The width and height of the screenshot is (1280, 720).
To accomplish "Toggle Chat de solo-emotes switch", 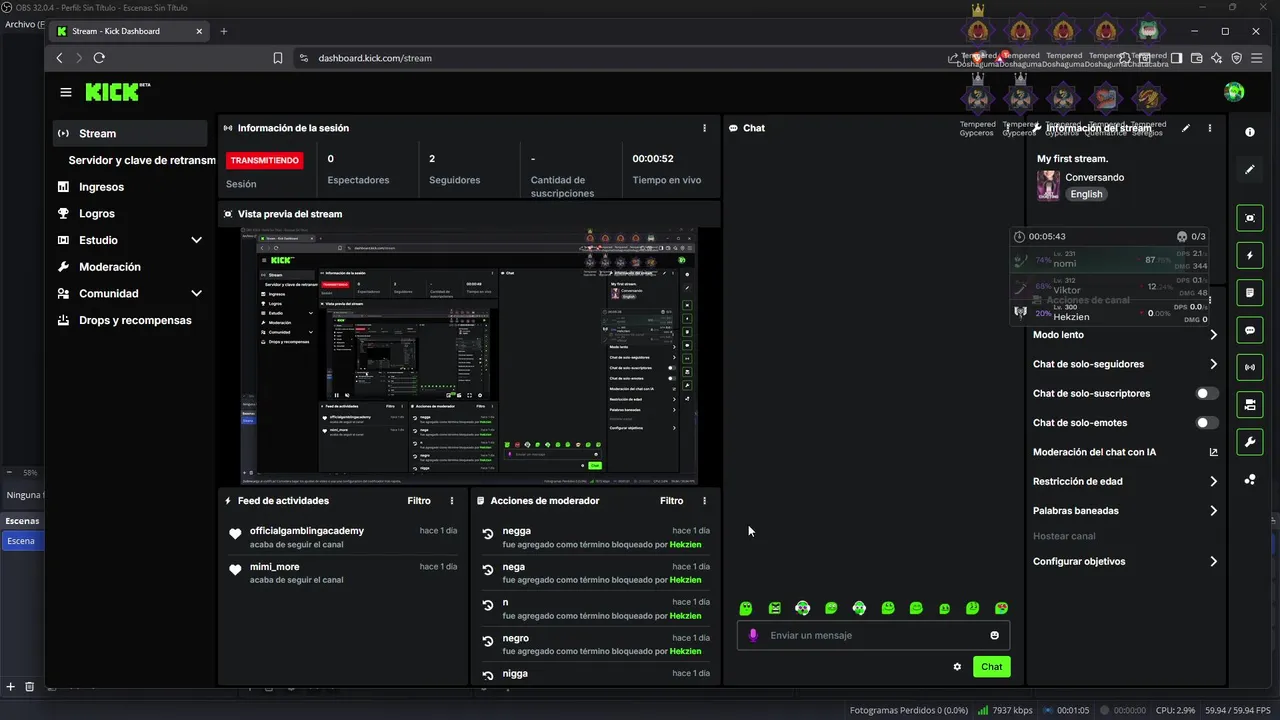I will (1207, 423).
